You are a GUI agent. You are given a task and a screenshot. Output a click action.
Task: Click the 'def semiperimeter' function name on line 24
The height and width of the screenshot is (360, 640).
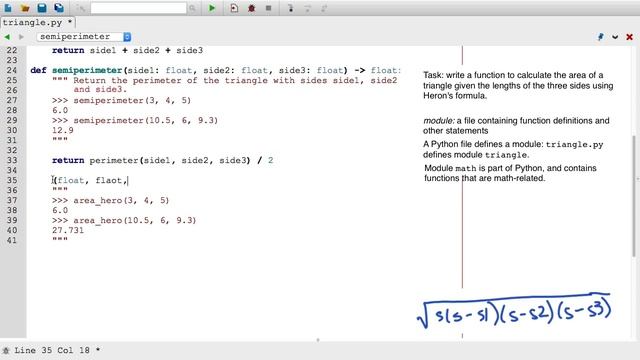pyautogui.click(x=87, y=70)
